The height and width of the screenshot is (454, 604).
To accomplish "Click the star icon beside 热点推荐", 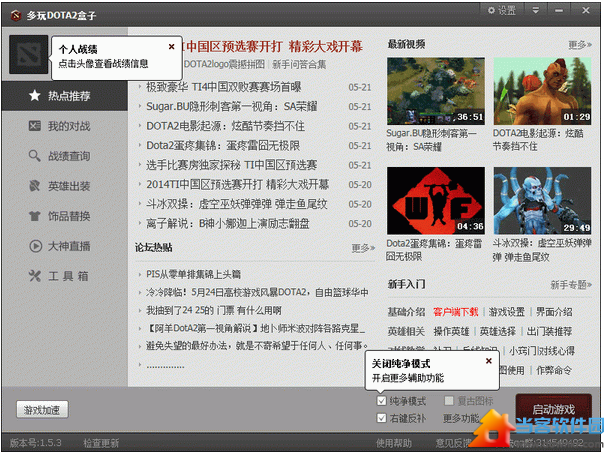I will pos(35,95).
